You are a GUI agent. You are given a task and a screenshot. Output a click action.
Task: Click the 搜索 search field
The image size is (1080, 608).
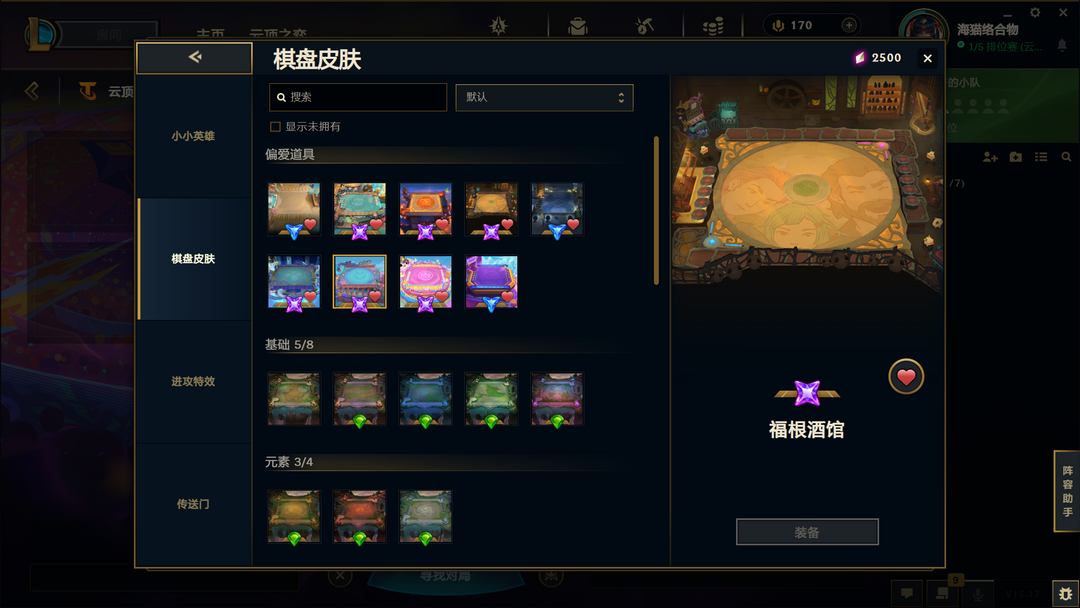(357, 98)
